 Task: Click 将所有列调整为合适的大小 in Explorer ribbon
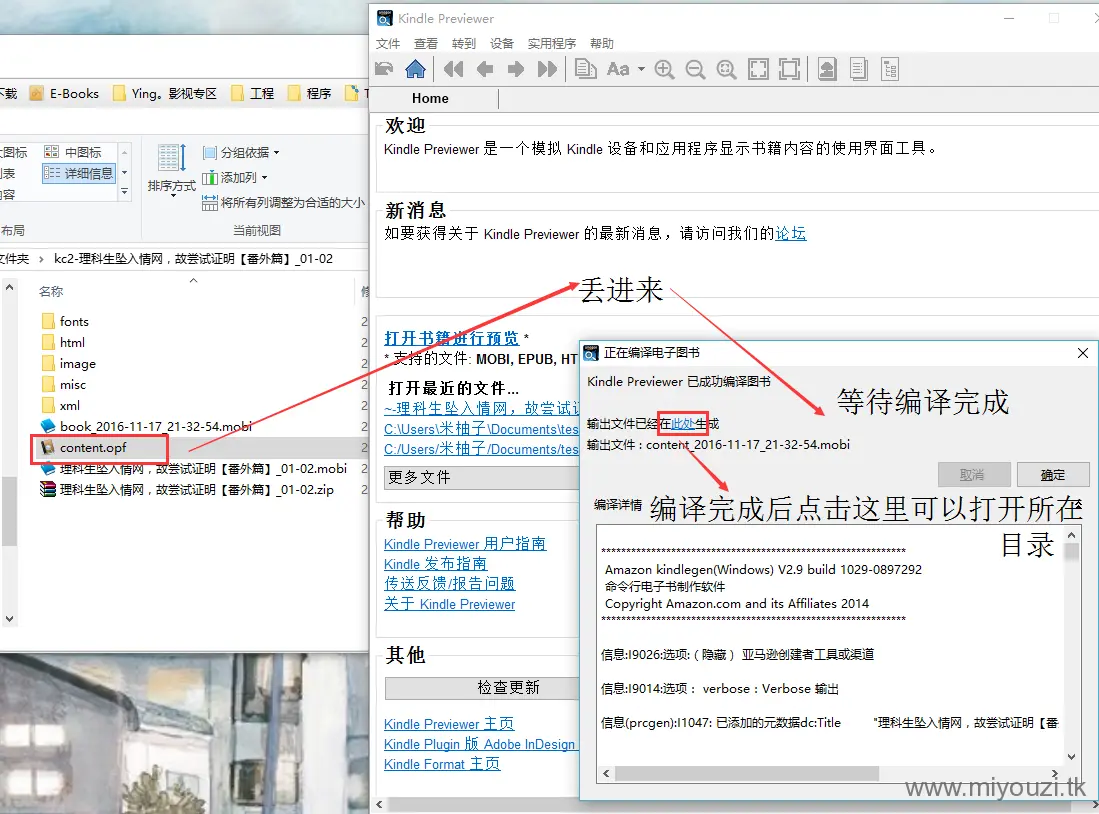[x=283, y=203]
